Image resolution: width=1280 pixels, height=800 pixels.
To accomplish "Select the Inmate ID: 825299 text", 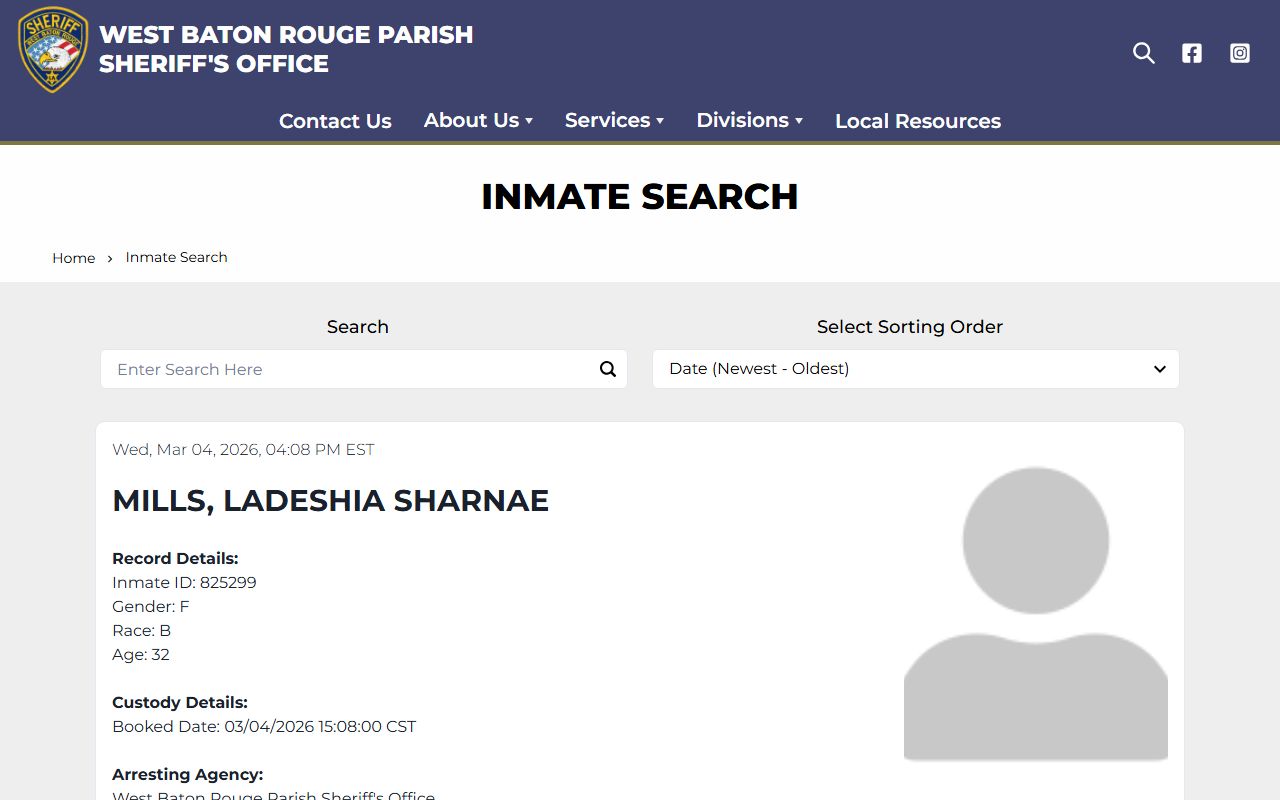I will 184,582.
